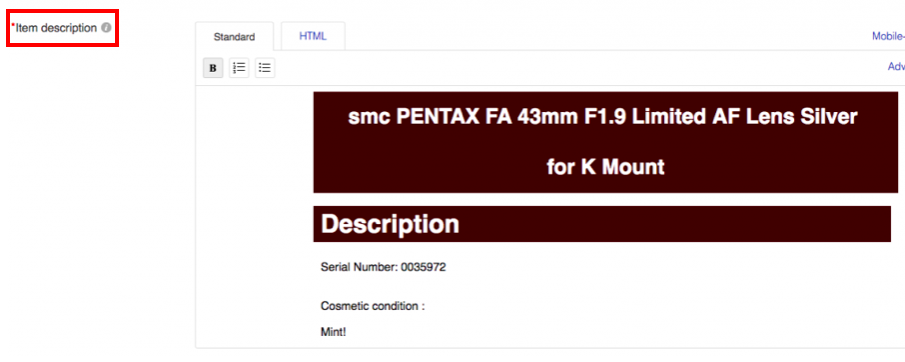The height and width of the screenshot is (362, 905).
Task: Apply bulleted list formatting
Action: point(265,68)
